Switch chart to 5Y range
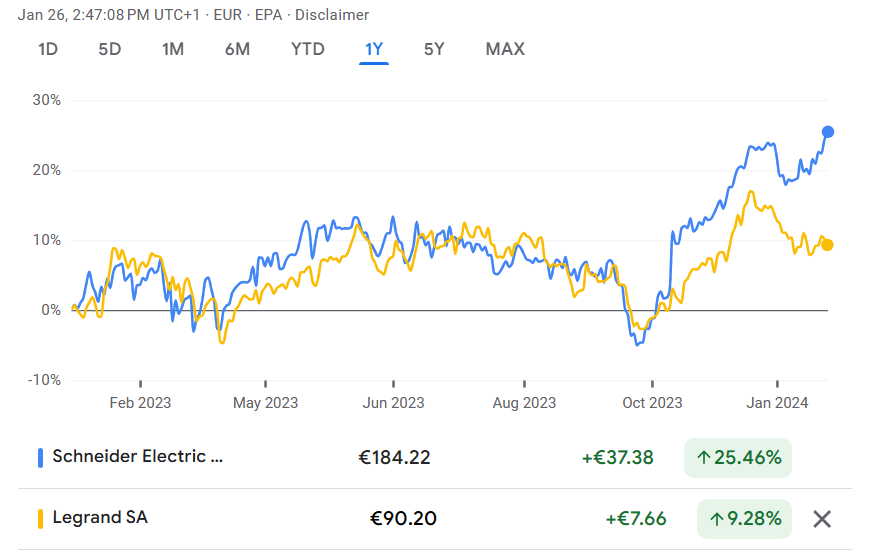 (x=434, y=50)
